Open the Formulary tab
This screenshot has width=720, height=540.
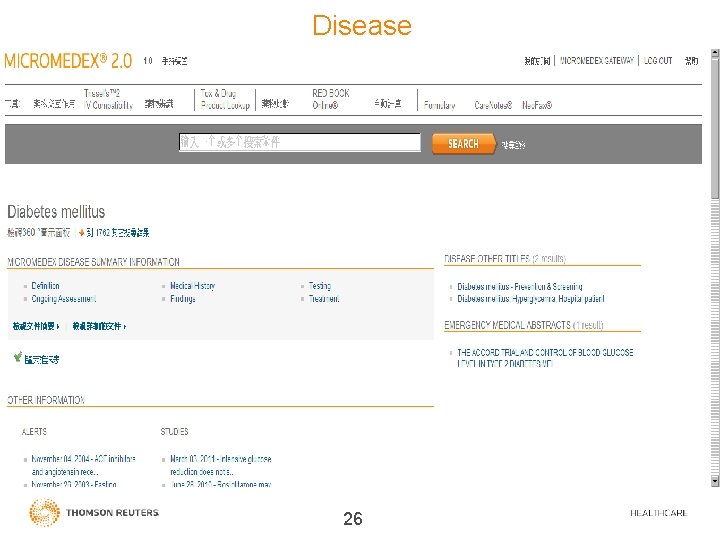439,105
